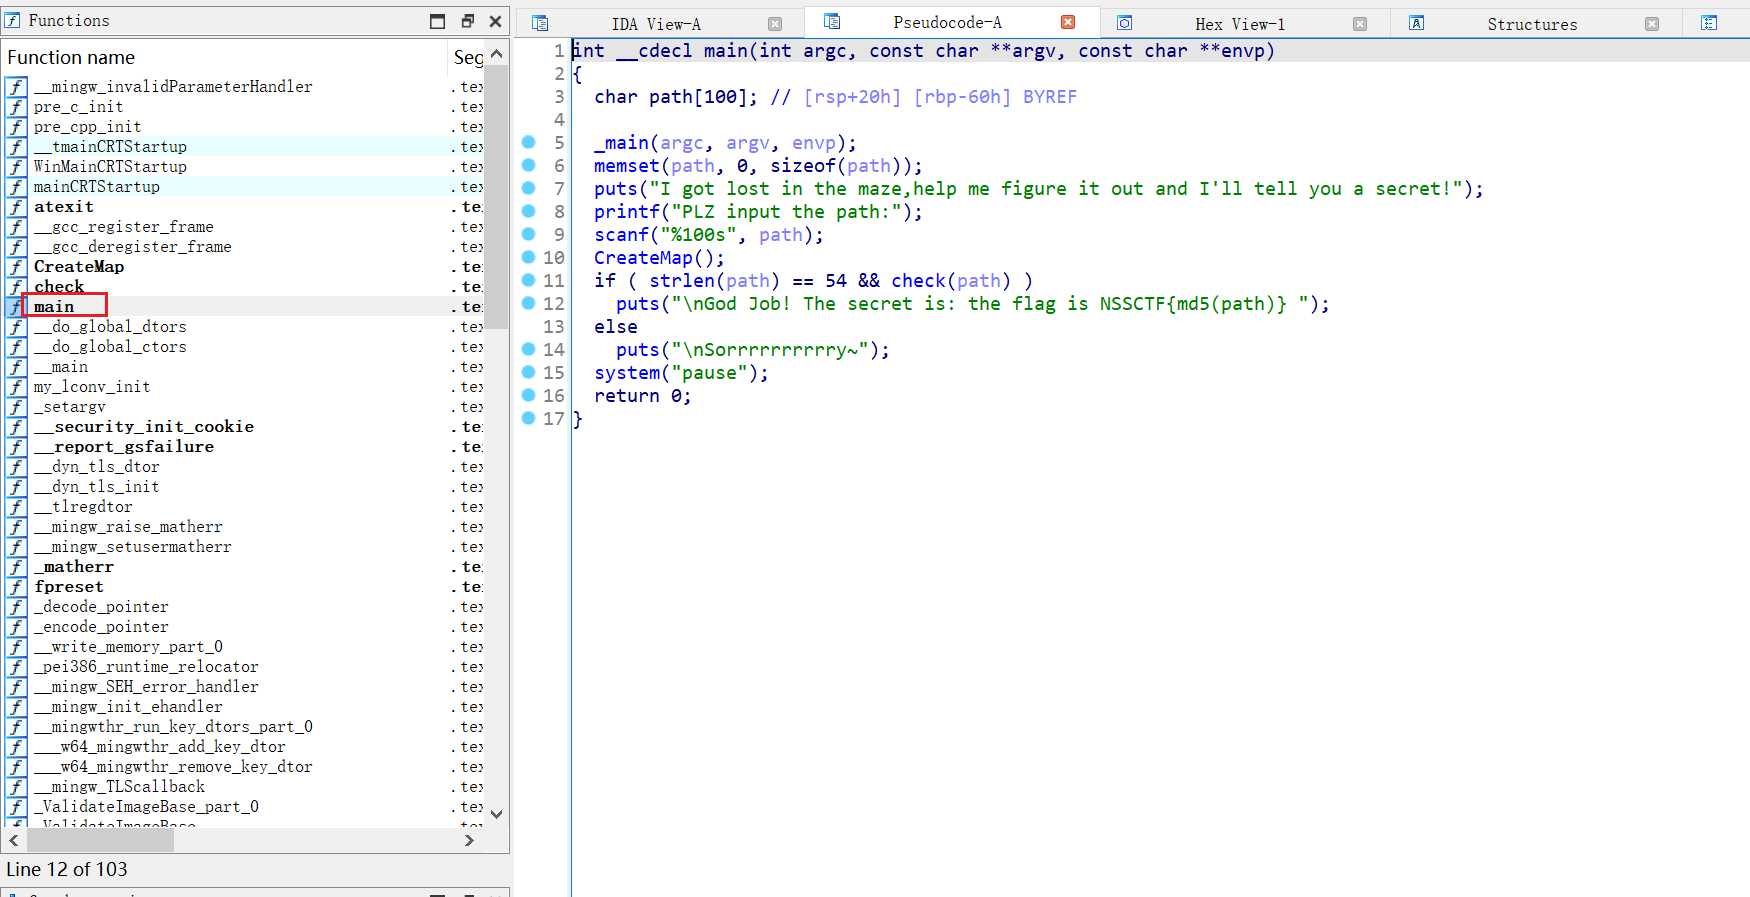Toggle breakpoint dot on line 7
This screenshot has width=1750, height=897.
[x=529, y=188]
